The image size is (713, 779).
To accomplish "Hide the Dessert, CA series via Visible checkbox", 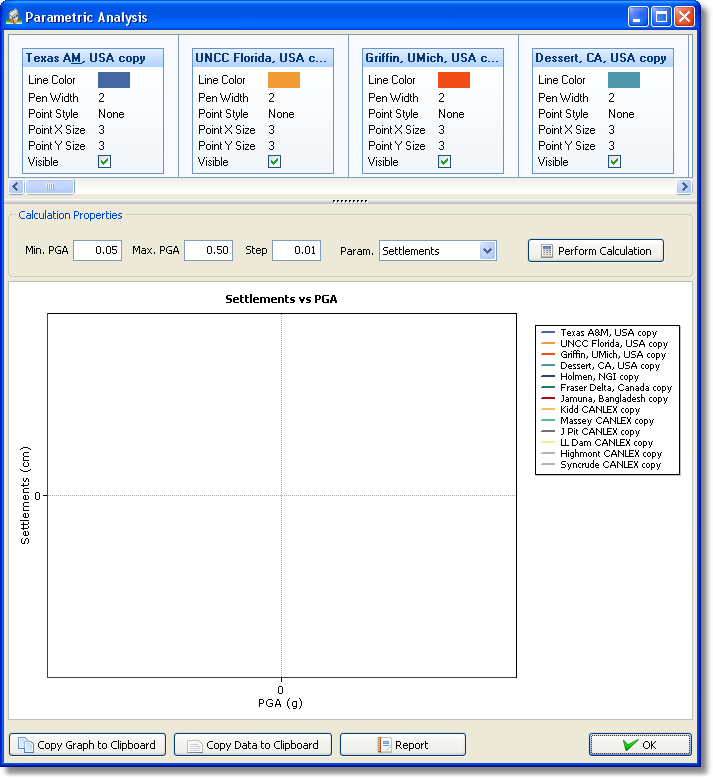I will pyautogui.click(x=615, y=161).
